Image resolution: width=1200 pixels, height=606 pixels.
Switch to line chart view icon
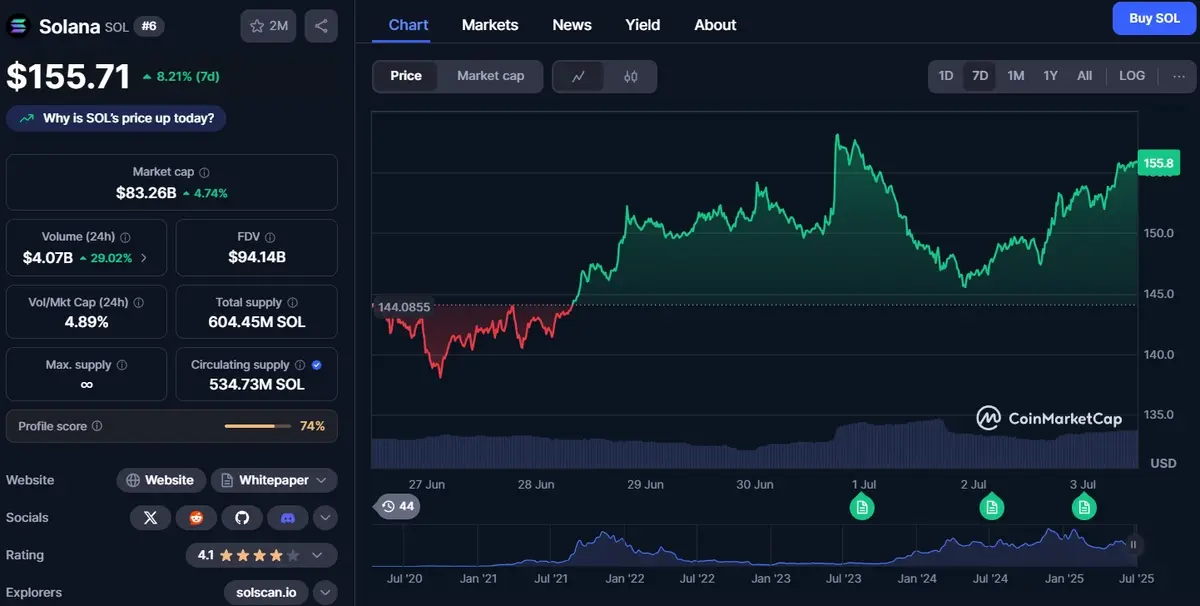coord(579,76)
